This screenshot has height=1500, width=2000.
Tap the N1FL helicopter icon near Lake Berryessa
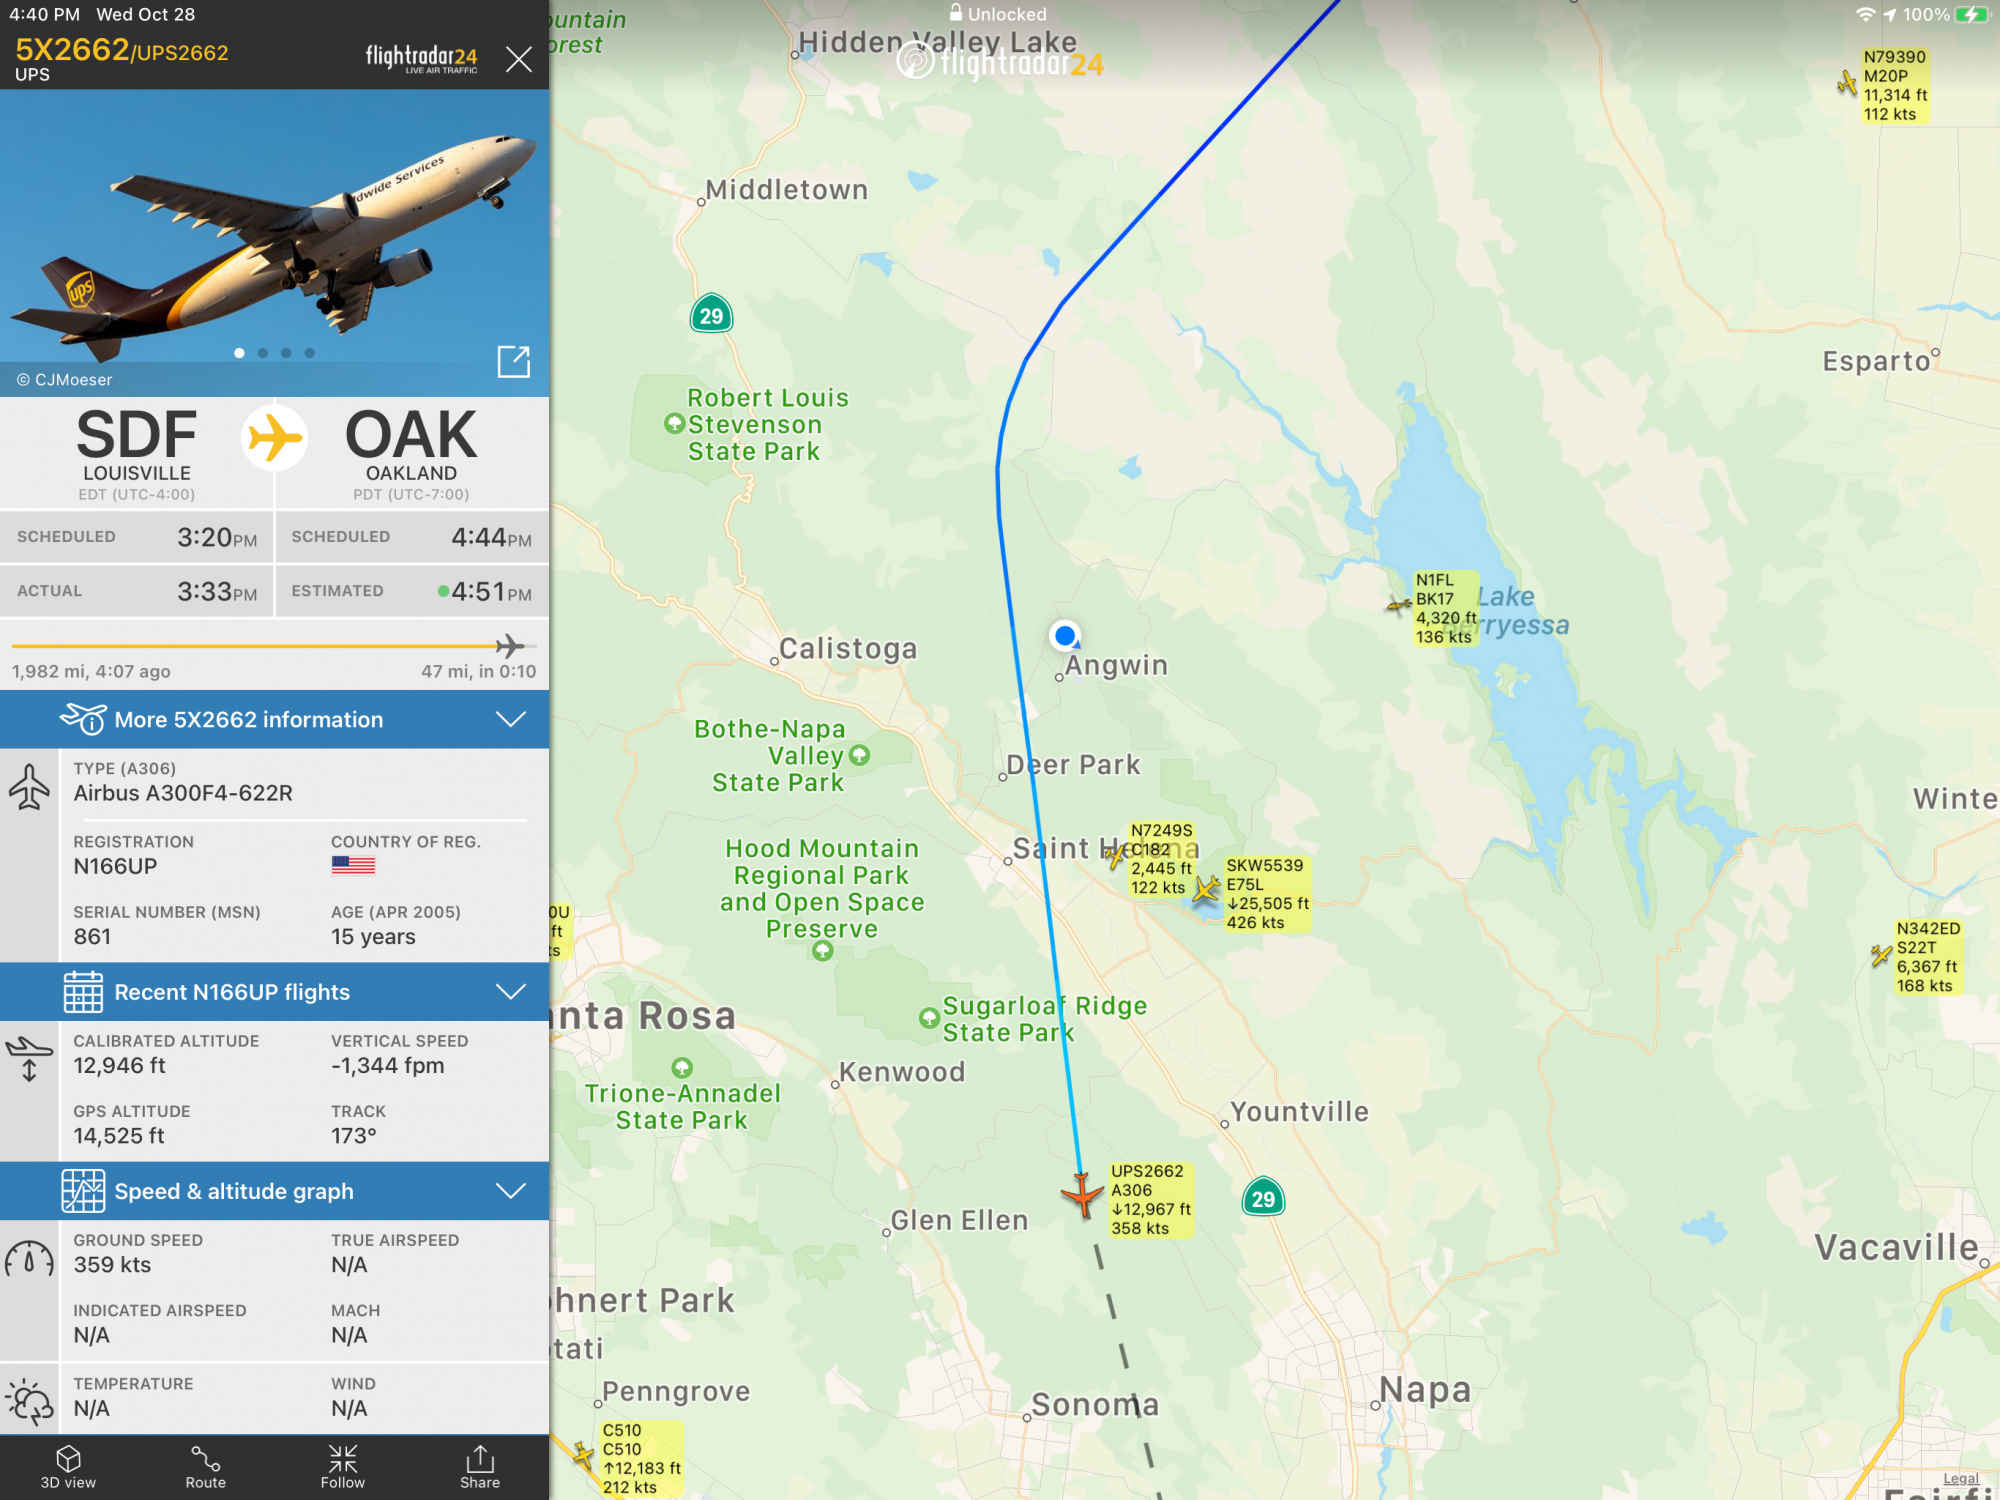click(1398, 605)
